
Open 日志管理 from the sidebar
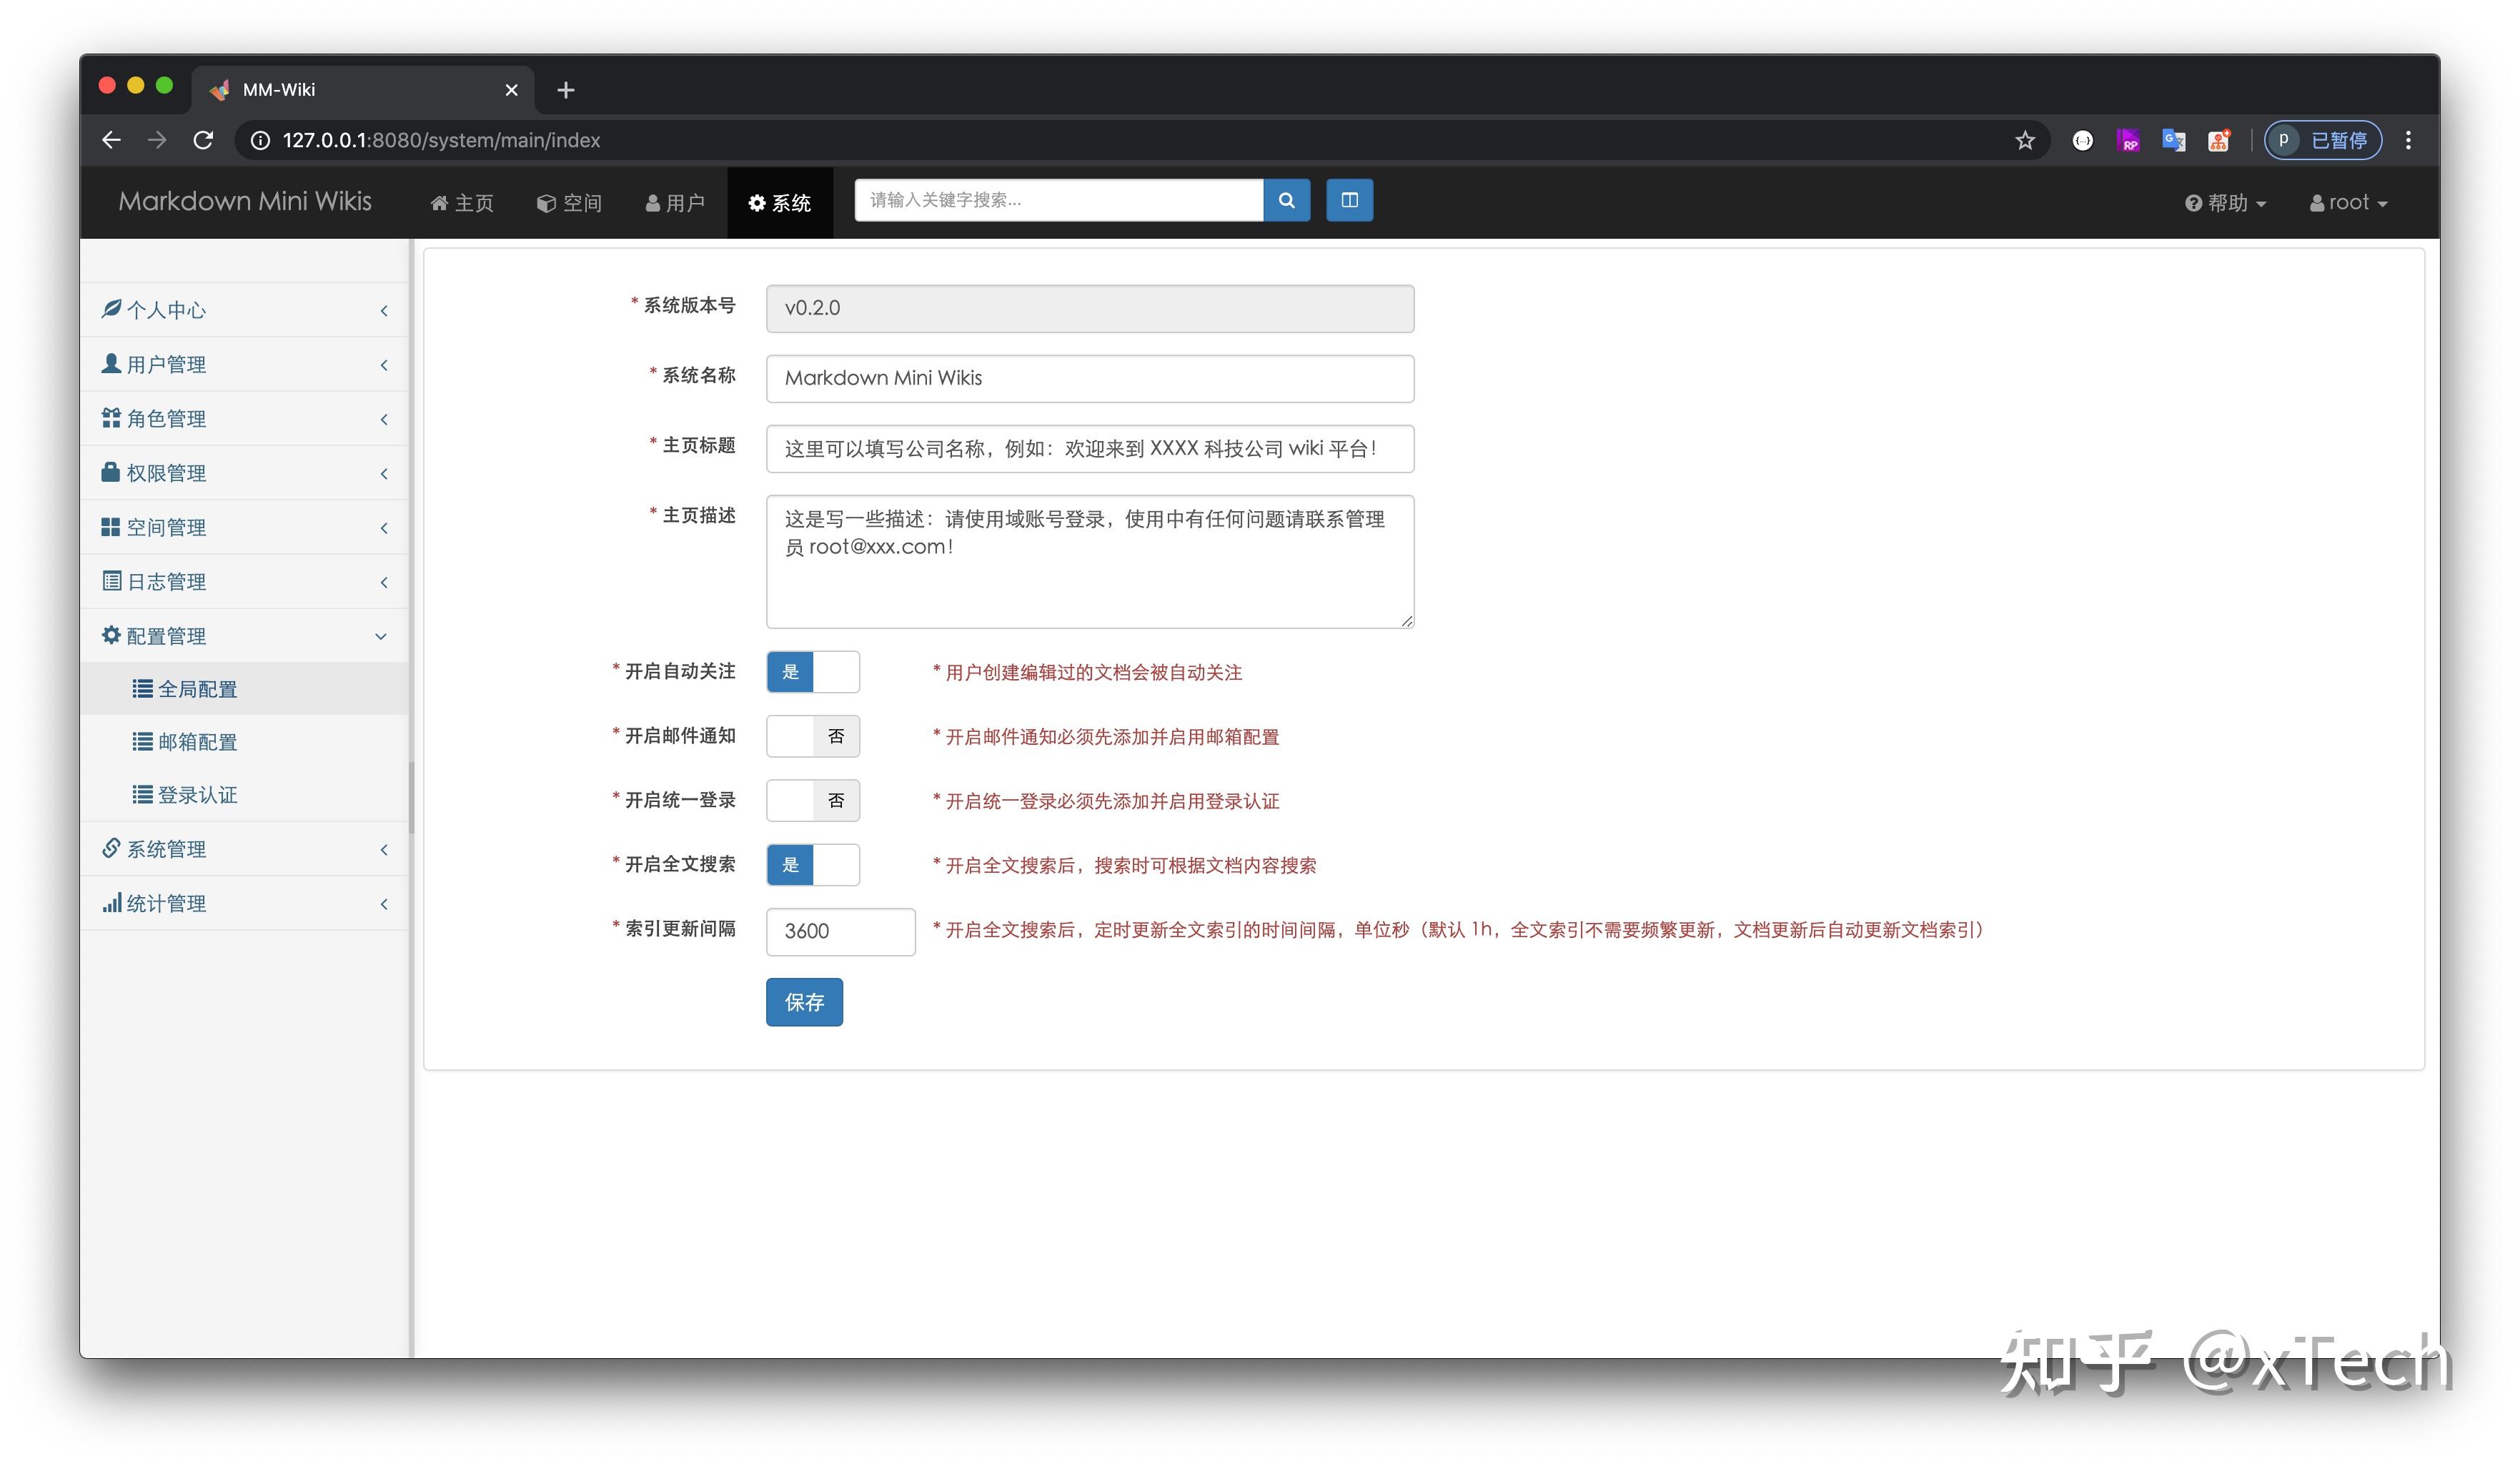click(x=166, y=581)
